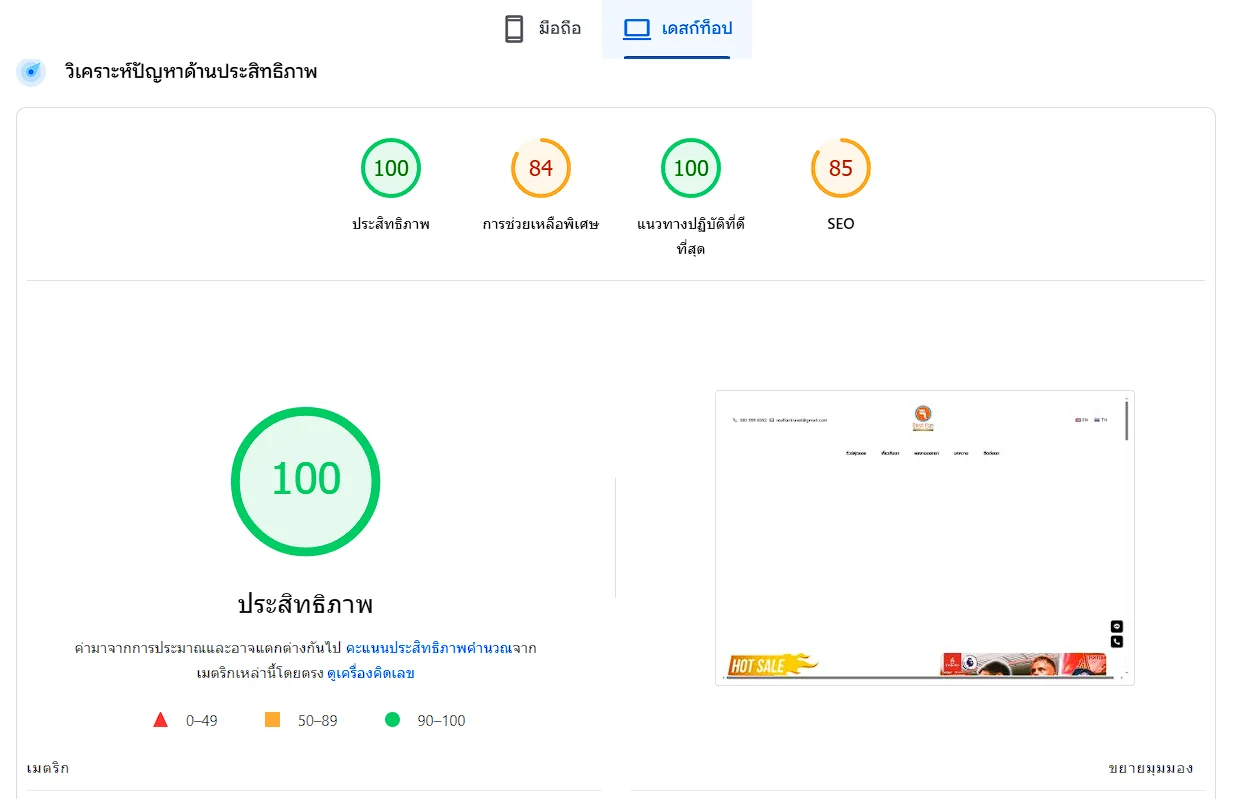Open the 84 การช่วยเหลือพิเศษ score gauge
This screenshot has height=808, width=1234.
pos(540,168)
